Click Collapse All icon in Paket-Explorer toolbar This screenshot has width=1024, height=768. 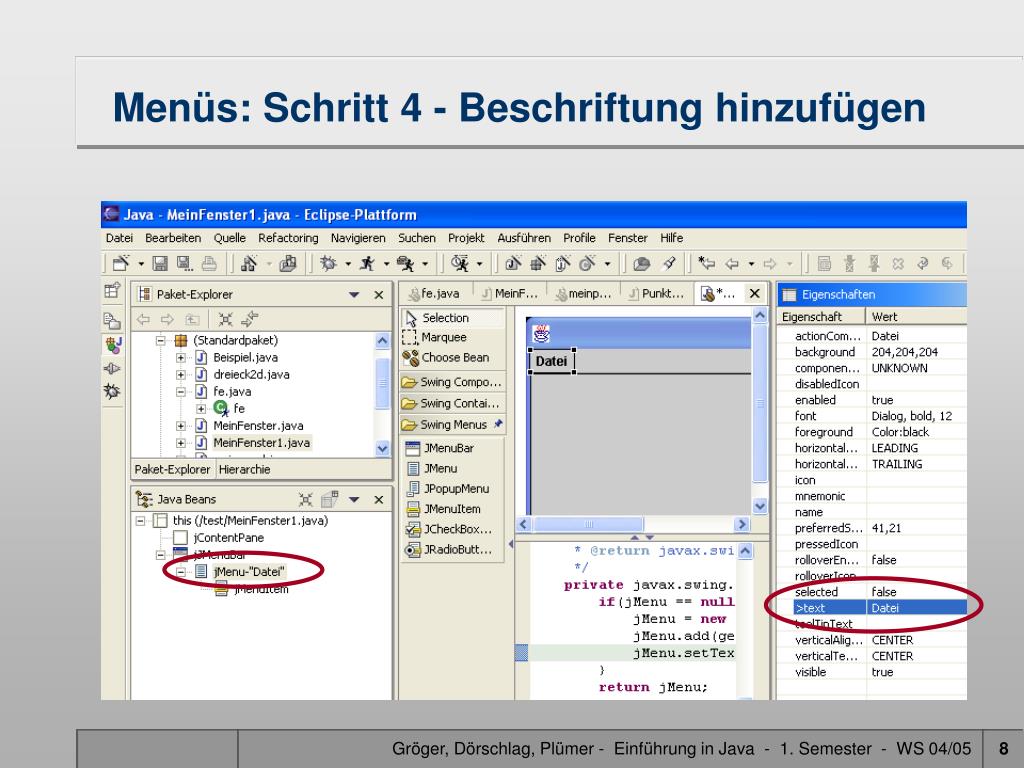(x=225, y=319)
